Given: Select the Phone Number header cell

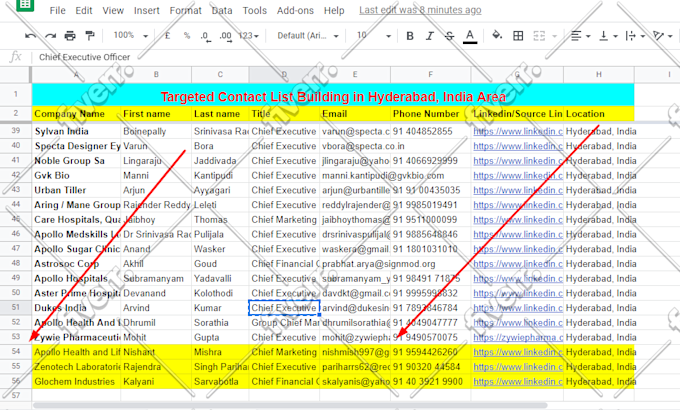Looking at the screenshot, I should [430, 114].
